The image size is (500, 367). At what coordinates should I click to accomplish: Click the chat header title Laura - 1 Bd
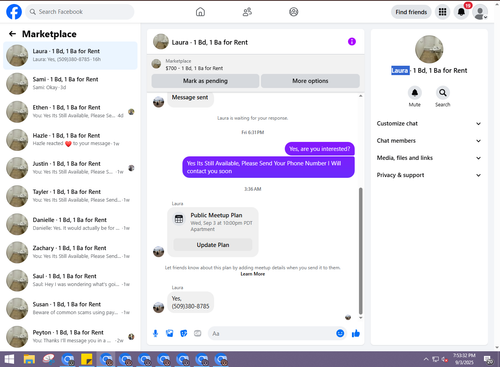click(209, 42)
